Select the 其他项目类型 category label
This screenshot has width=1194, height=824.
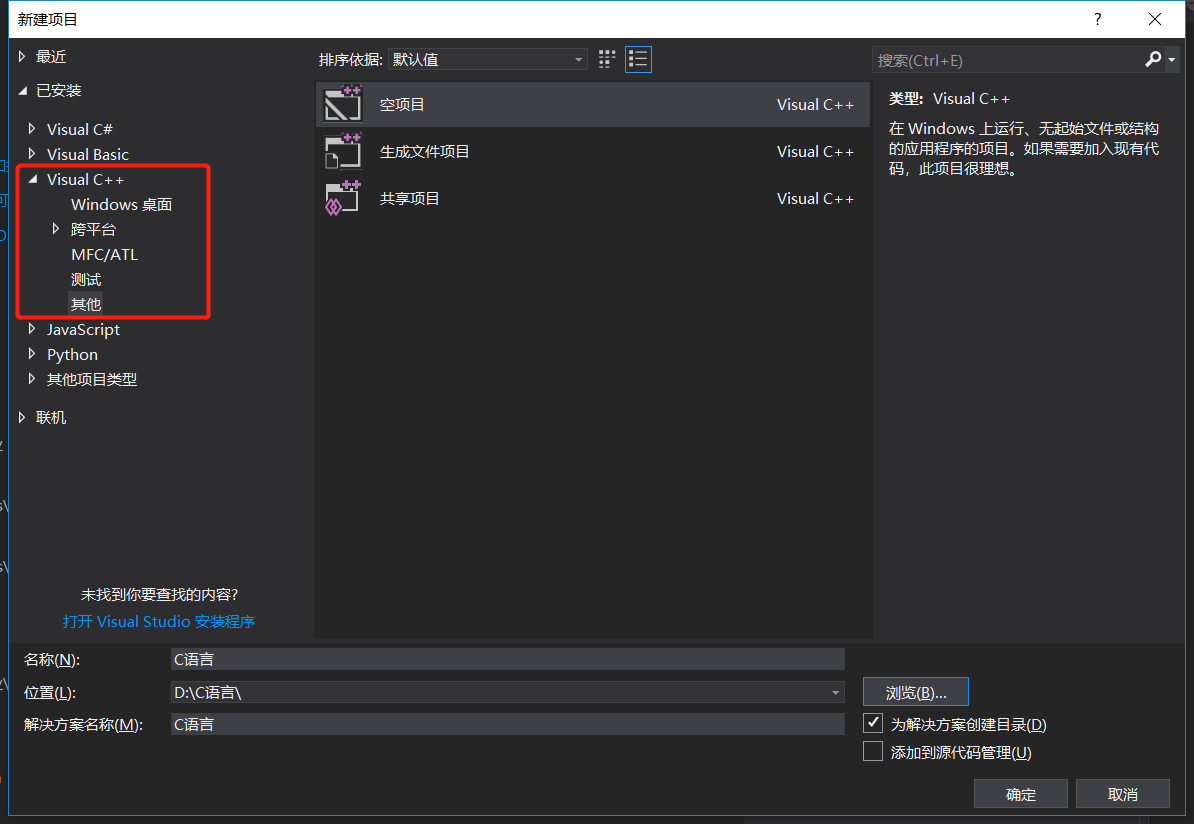coord(92,379)
